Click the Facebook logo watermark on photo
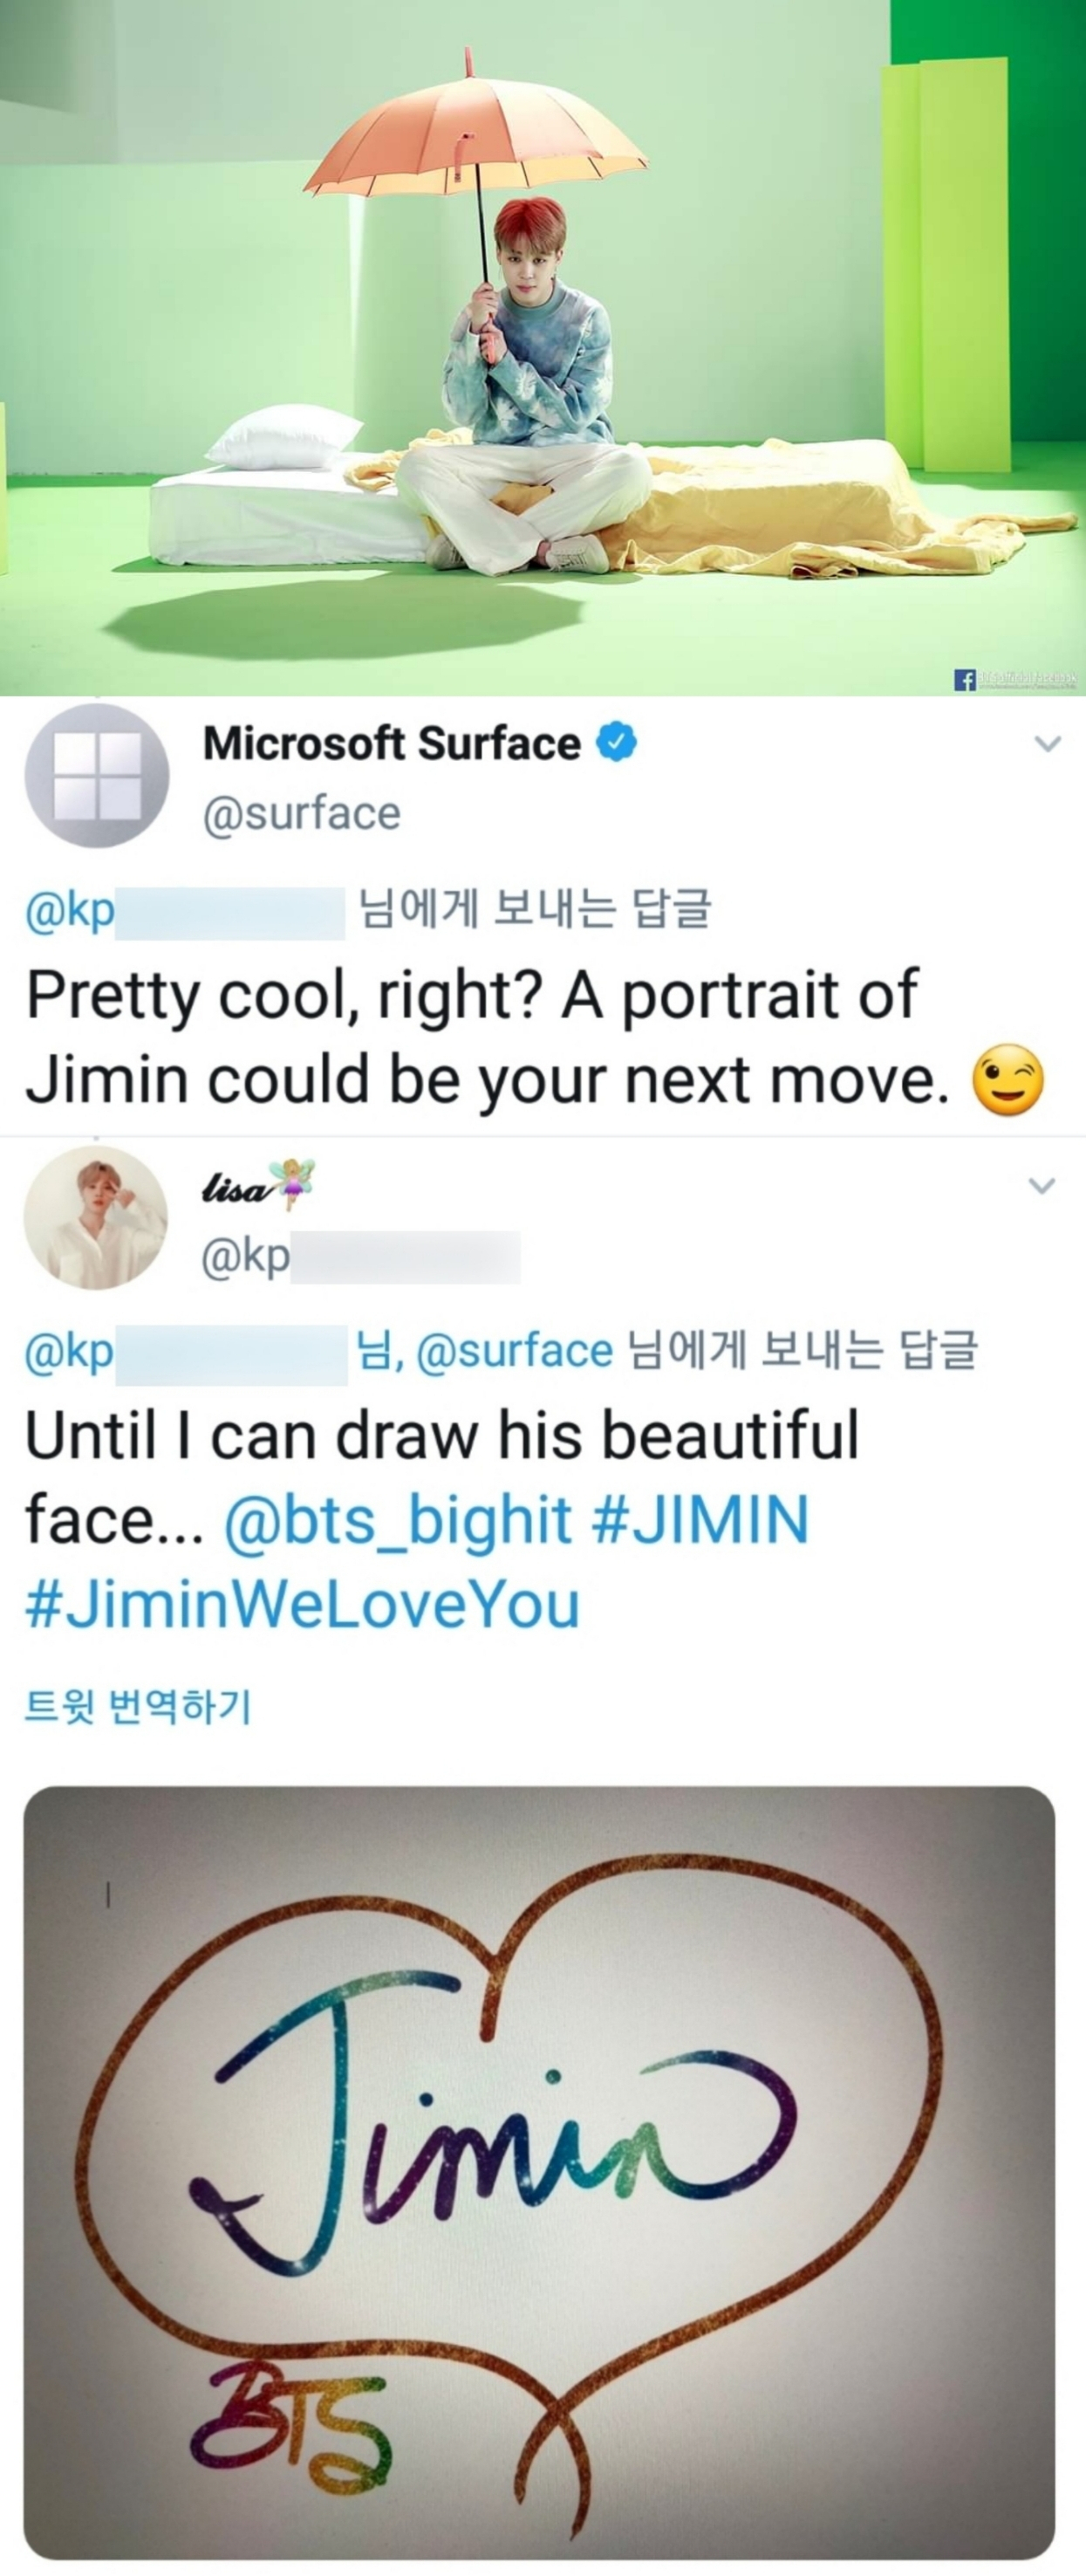Viewport: 1086px width, 2576px height. pos(965,680)
